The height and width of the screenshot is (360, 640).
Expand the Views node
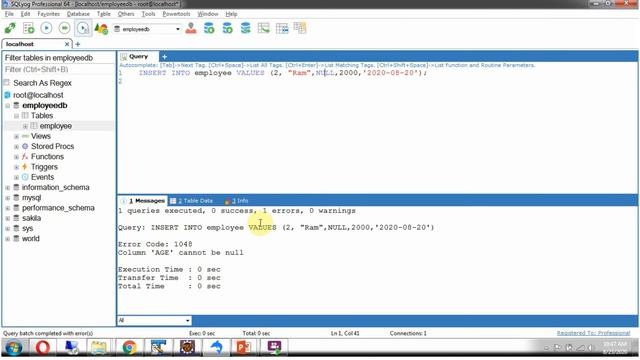click(16, 136)
